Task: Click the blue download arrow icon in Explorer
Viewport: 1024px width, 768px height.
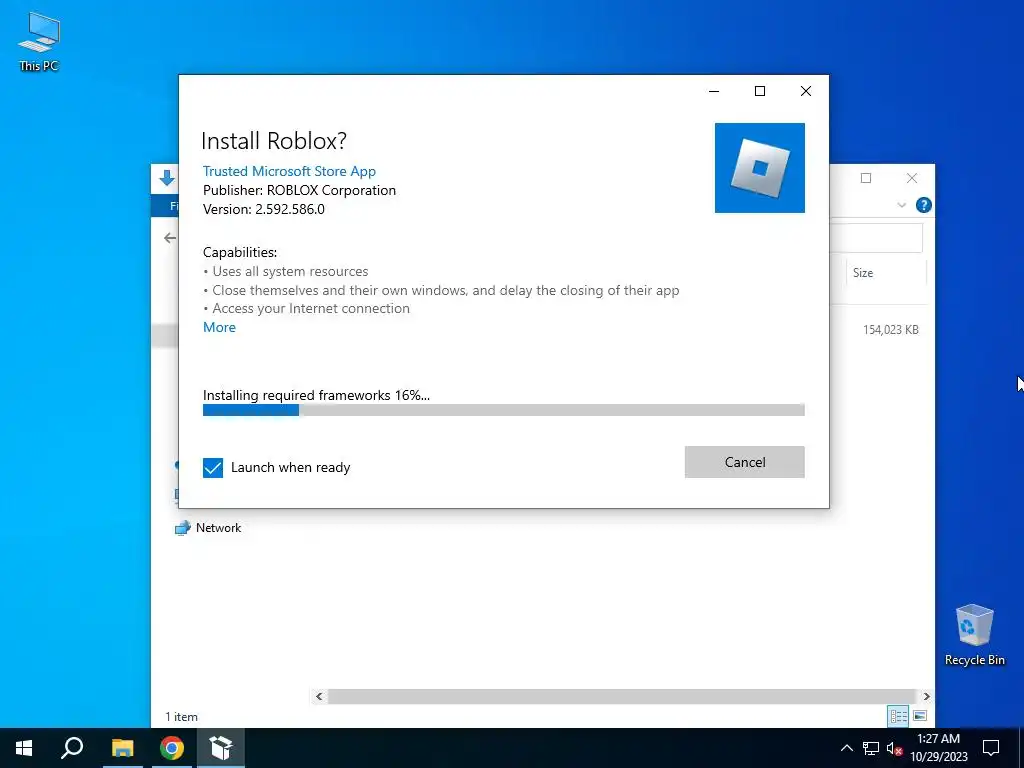Action: click(x=167, y=178)
